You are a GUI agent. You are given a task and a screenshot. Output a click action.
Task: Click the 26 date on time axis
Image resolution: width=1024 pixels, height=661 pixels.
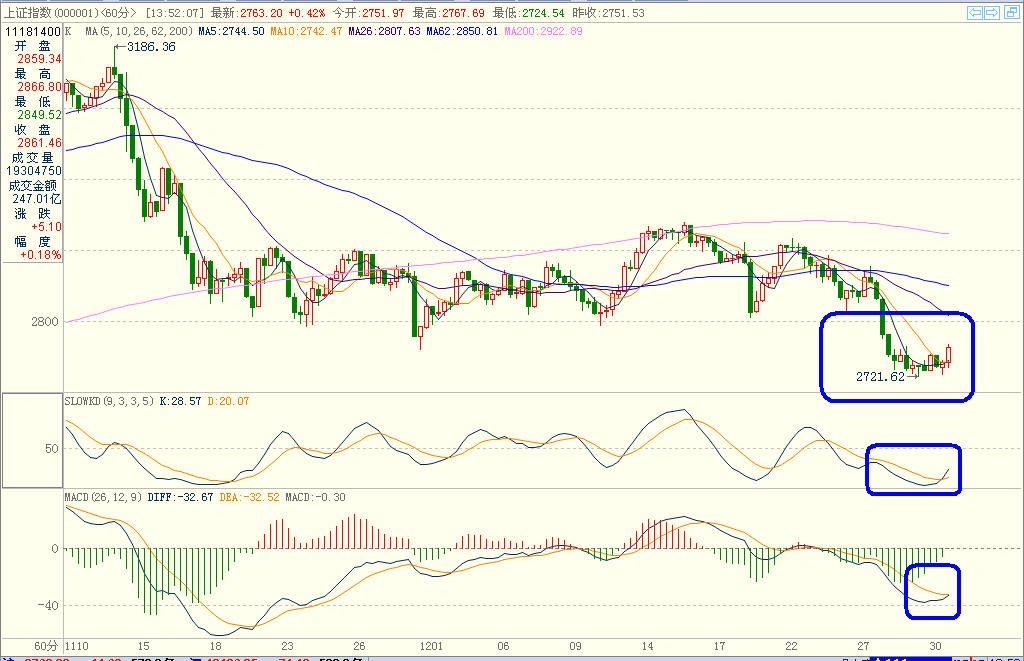[359, 646]
